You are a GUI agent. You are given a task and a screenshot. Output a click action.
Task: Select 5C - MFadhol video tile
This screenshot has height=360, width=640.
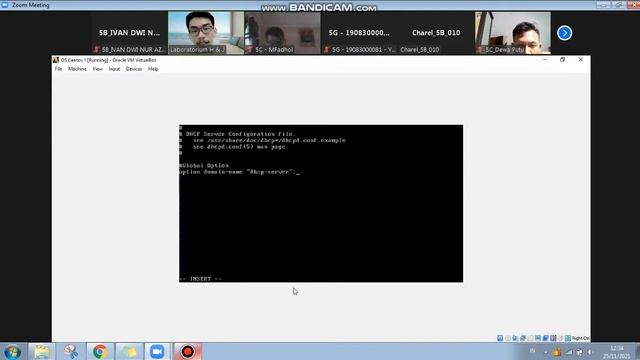[282, 33]
